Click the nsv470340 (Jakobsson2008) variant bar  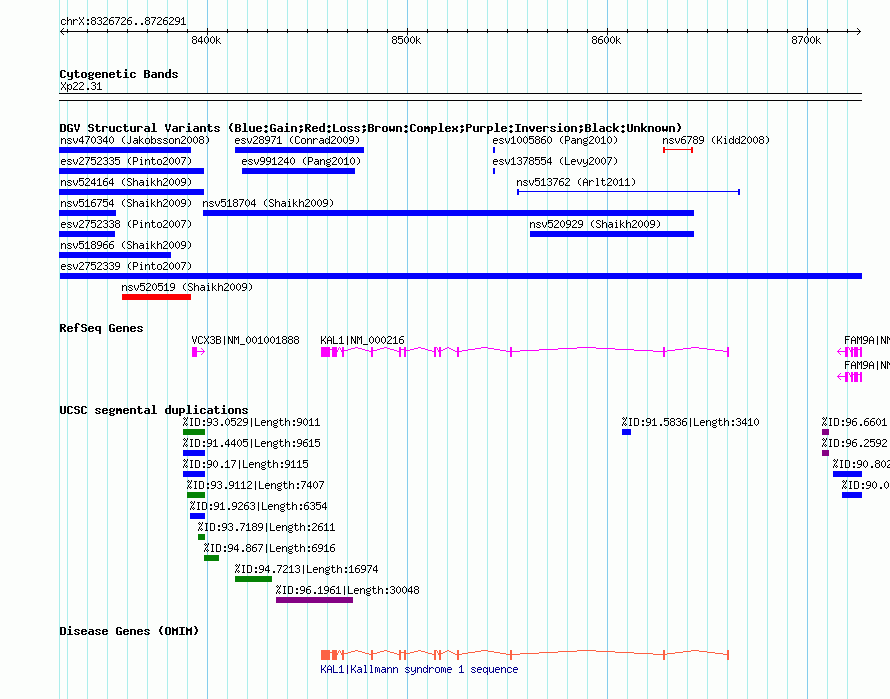pos(125,150)
